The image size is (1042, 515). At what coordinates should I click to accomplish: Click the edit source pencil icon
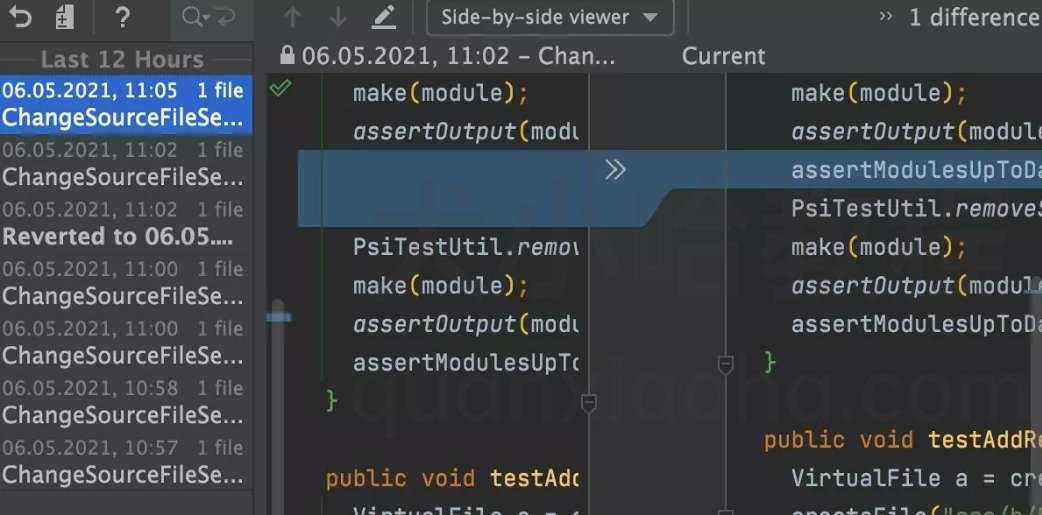(x=383, y=17)
